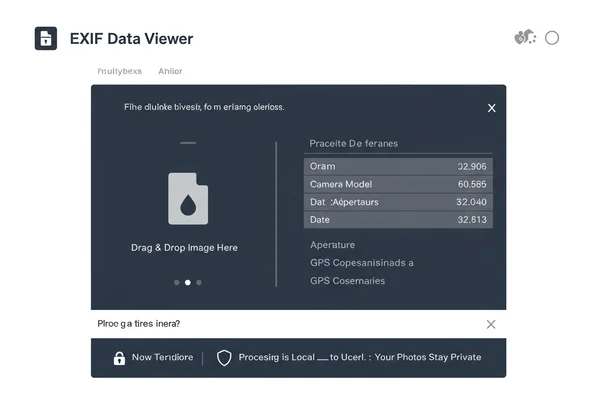Click the circle icon in the top-right header
The height and width of the screenshot is (420, 600).
[552, 38]
